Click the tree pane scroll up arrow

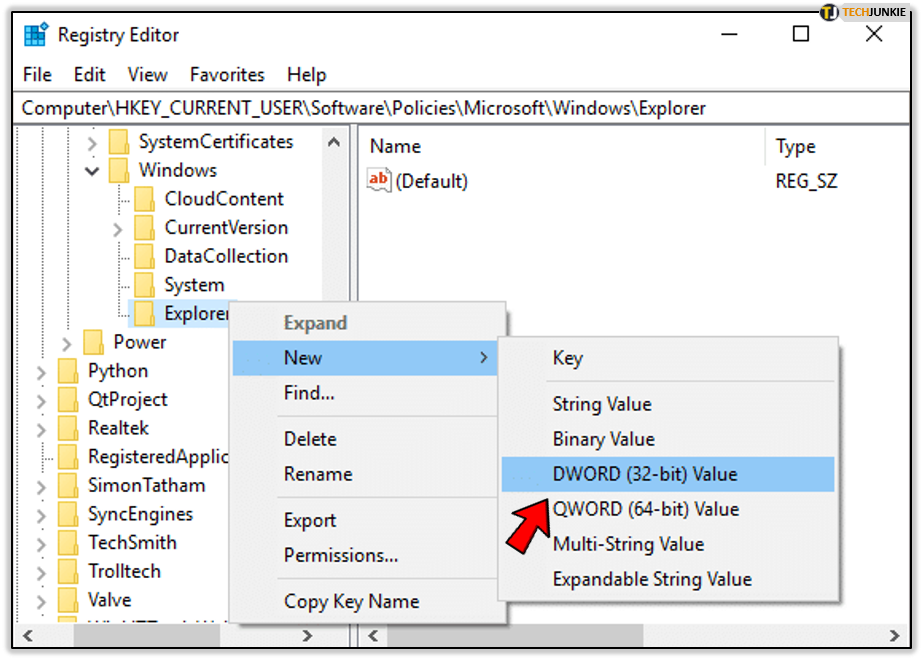pyautogui.click(x=334, y=142)
